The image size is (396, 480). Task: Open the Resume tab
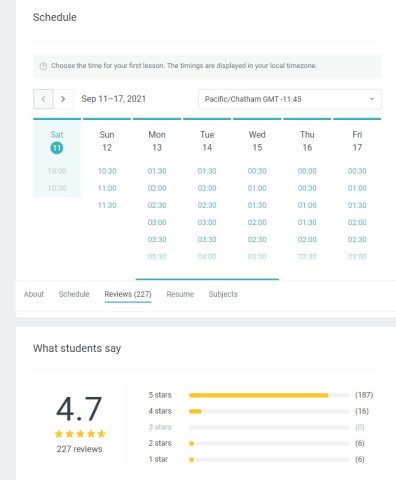click(180, 294)
